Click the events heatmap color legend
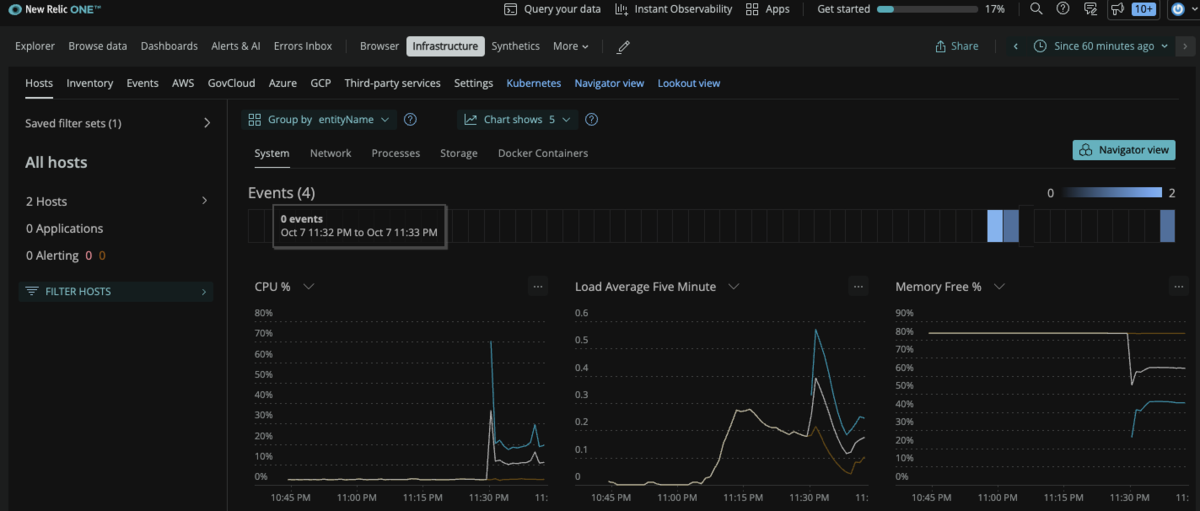 (x=1112, y=193)
